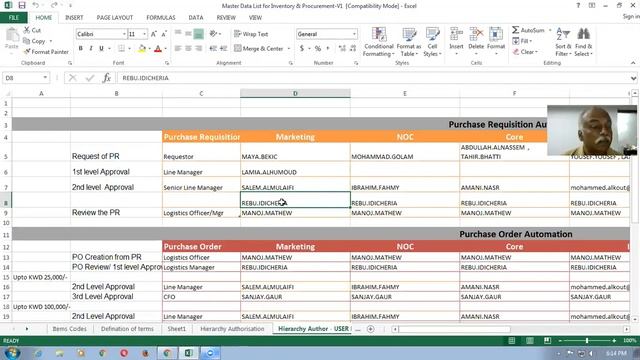
Task: Apply the Borders icon
Action: tap(122, 49)
